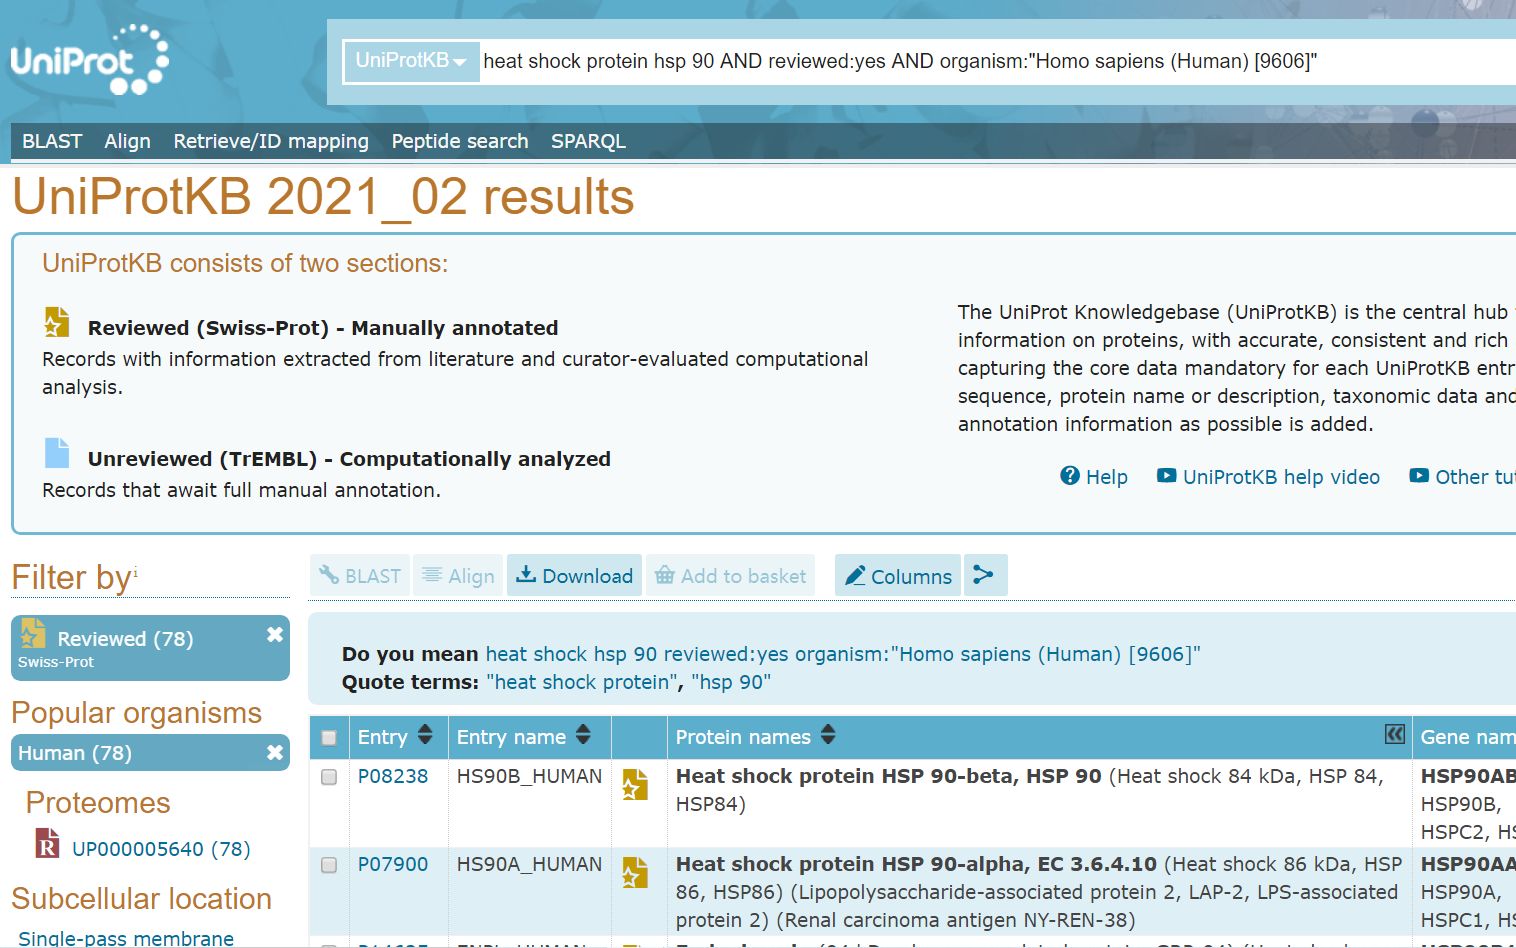Sort results by Entry name column

tap(583, 736)
